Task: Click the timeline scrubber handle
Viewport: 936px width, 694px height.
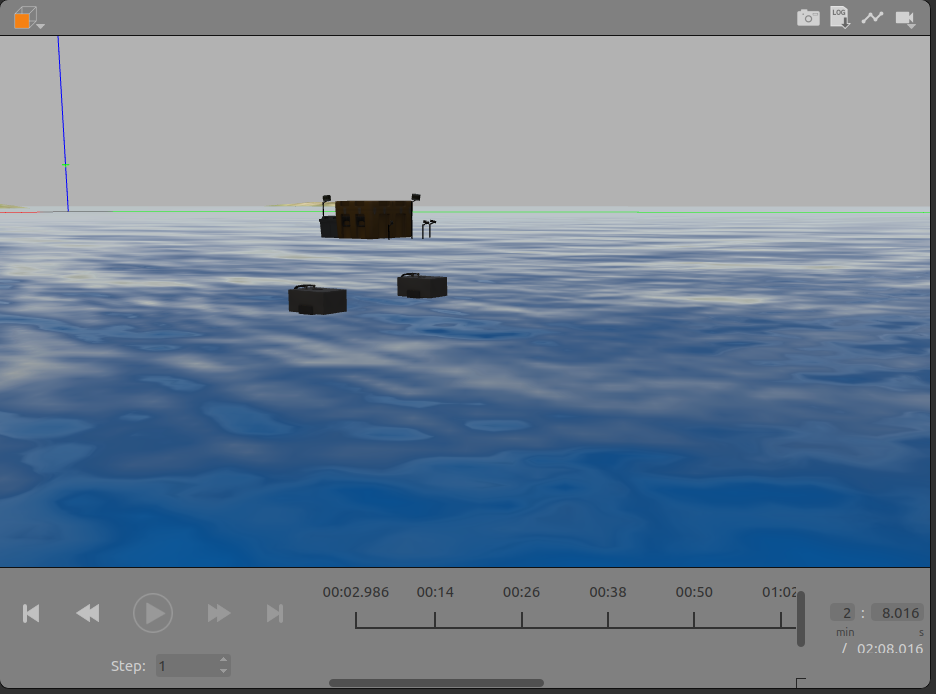Action: [x=800, y=618]
